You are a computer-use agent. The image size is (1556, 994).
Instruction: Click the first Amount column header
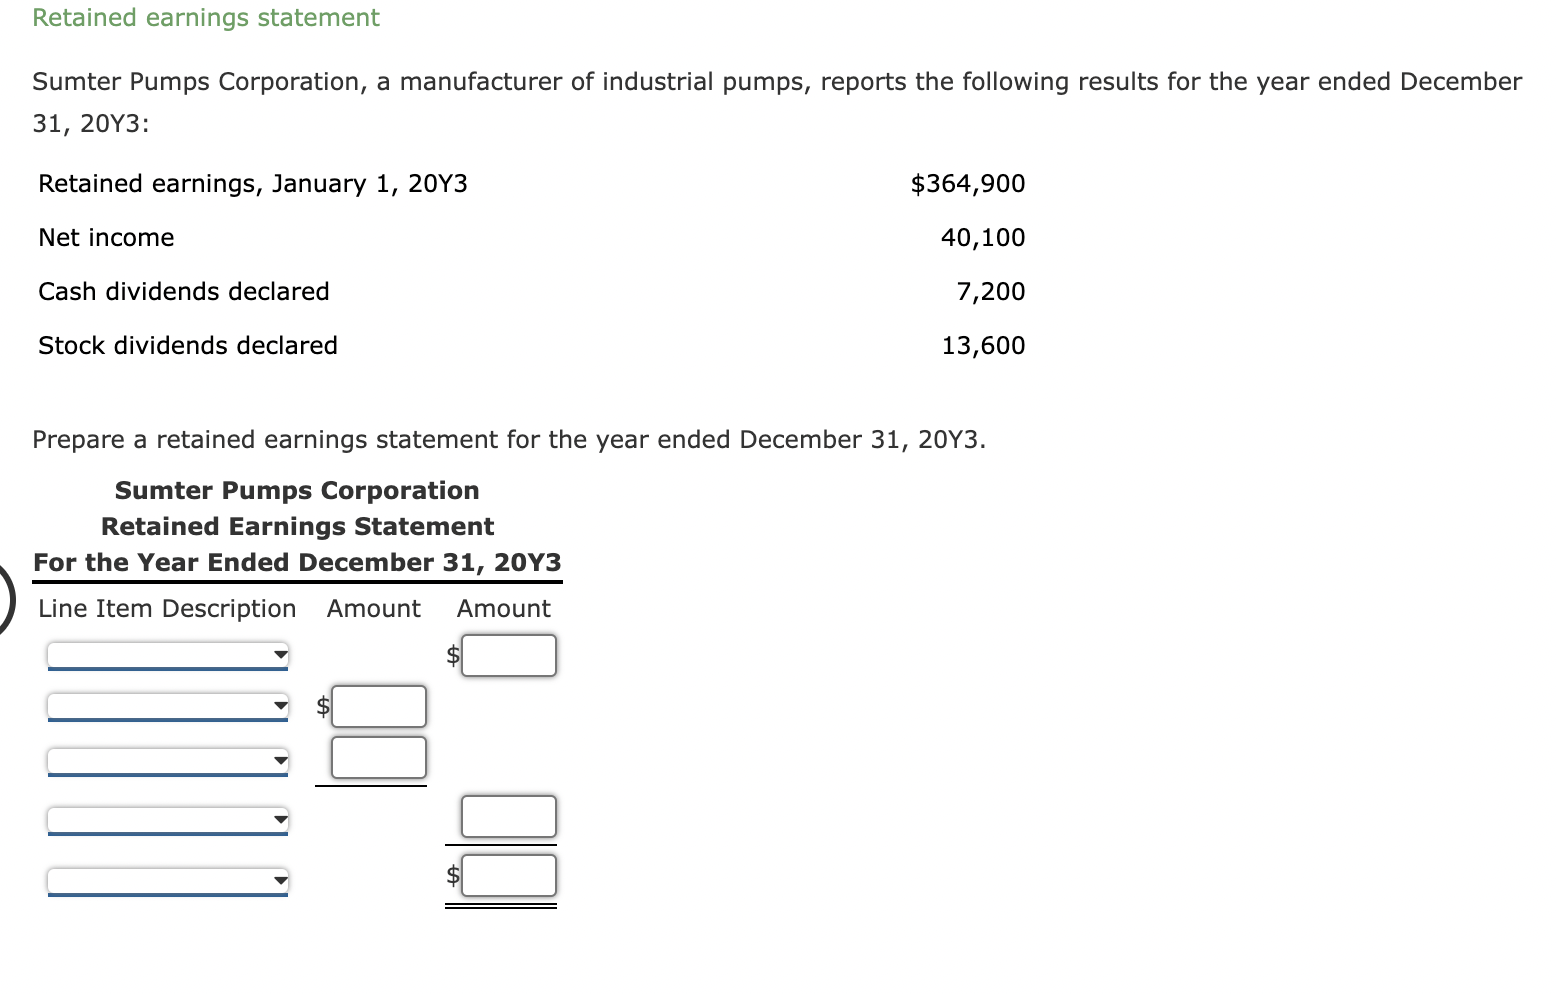[373, 608]
